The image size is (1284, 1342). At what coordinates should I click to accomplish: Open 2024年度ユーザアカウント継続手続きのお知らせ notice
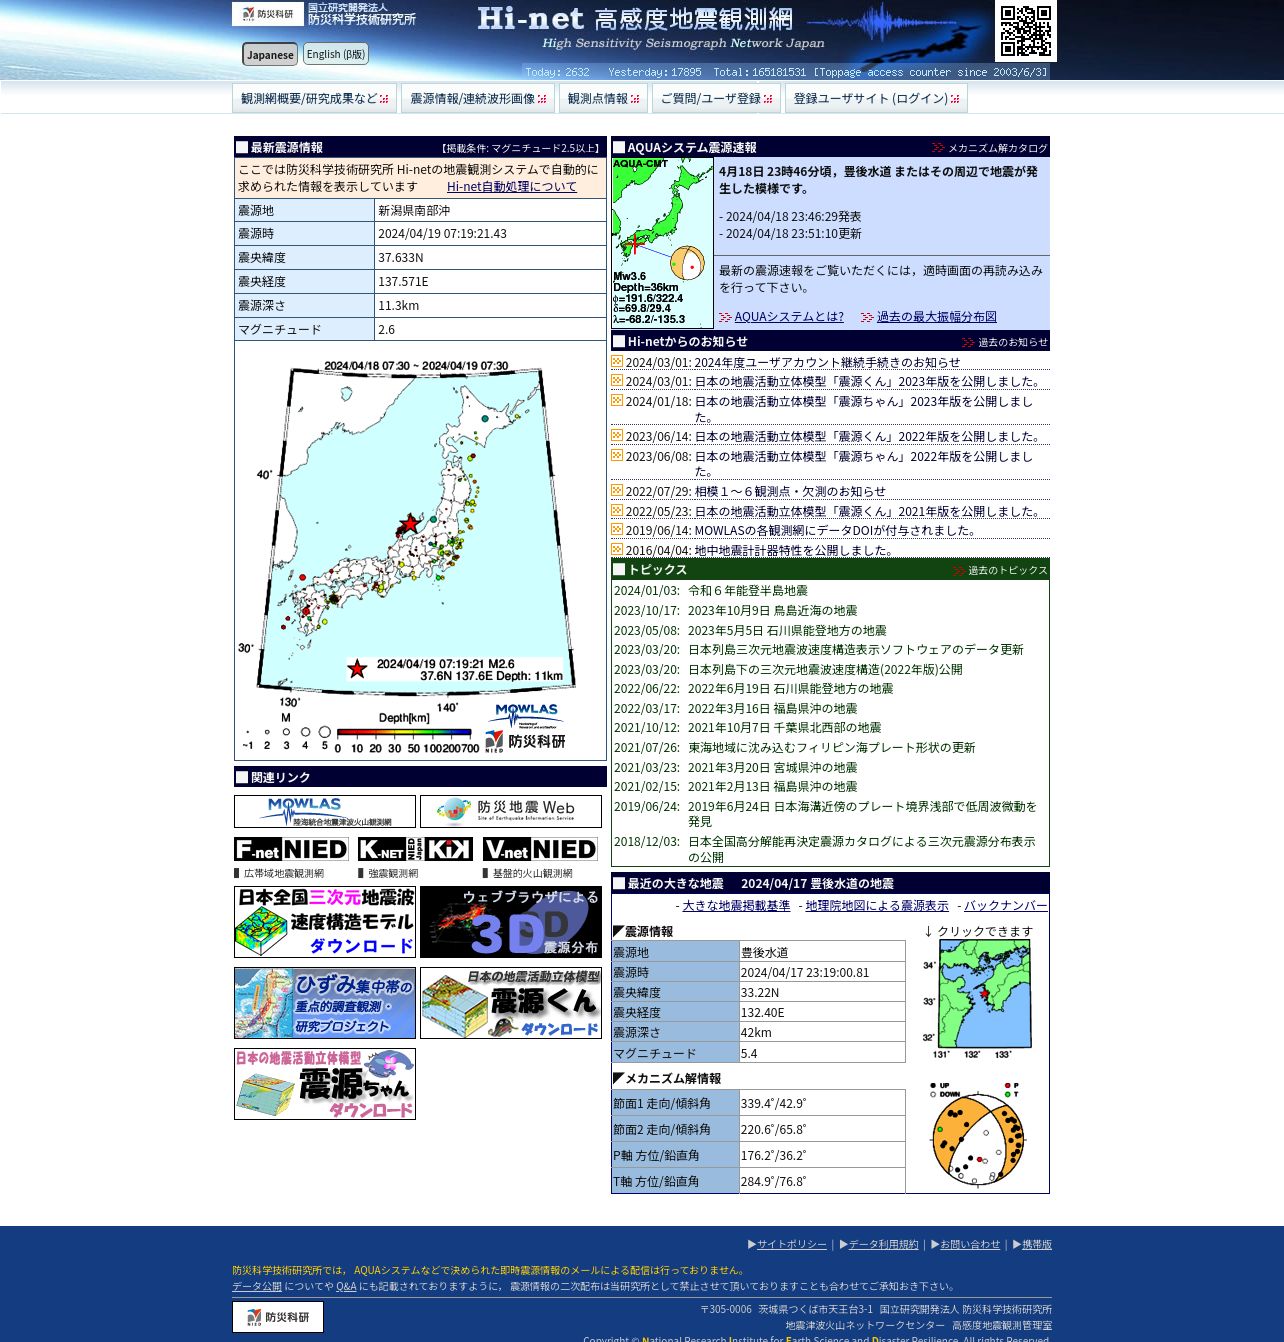[827, 362]
